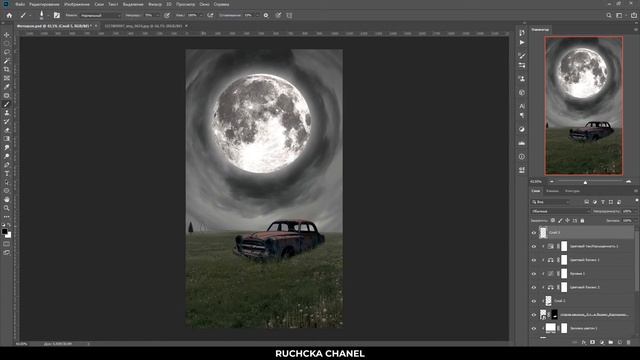
Task: Open the brush settings panel icon
Action: [x=57, y=16]
